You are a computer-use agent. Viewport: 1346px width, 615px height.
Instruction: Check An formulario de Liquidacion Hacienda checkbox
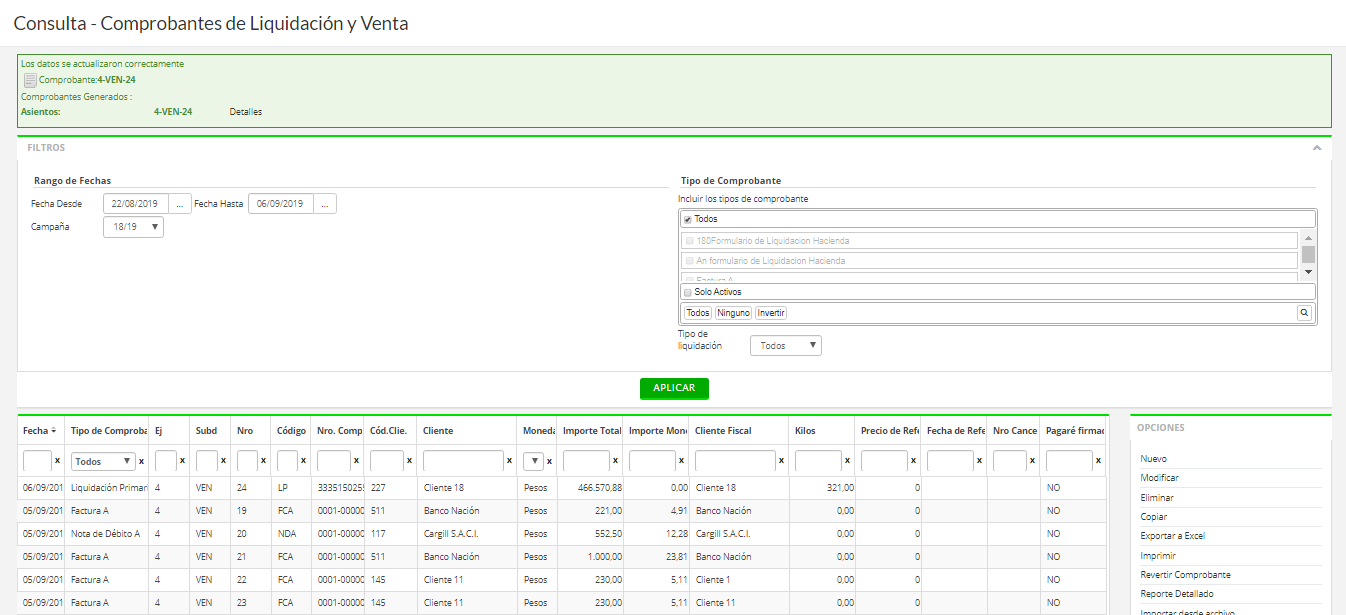click(689, 261)
